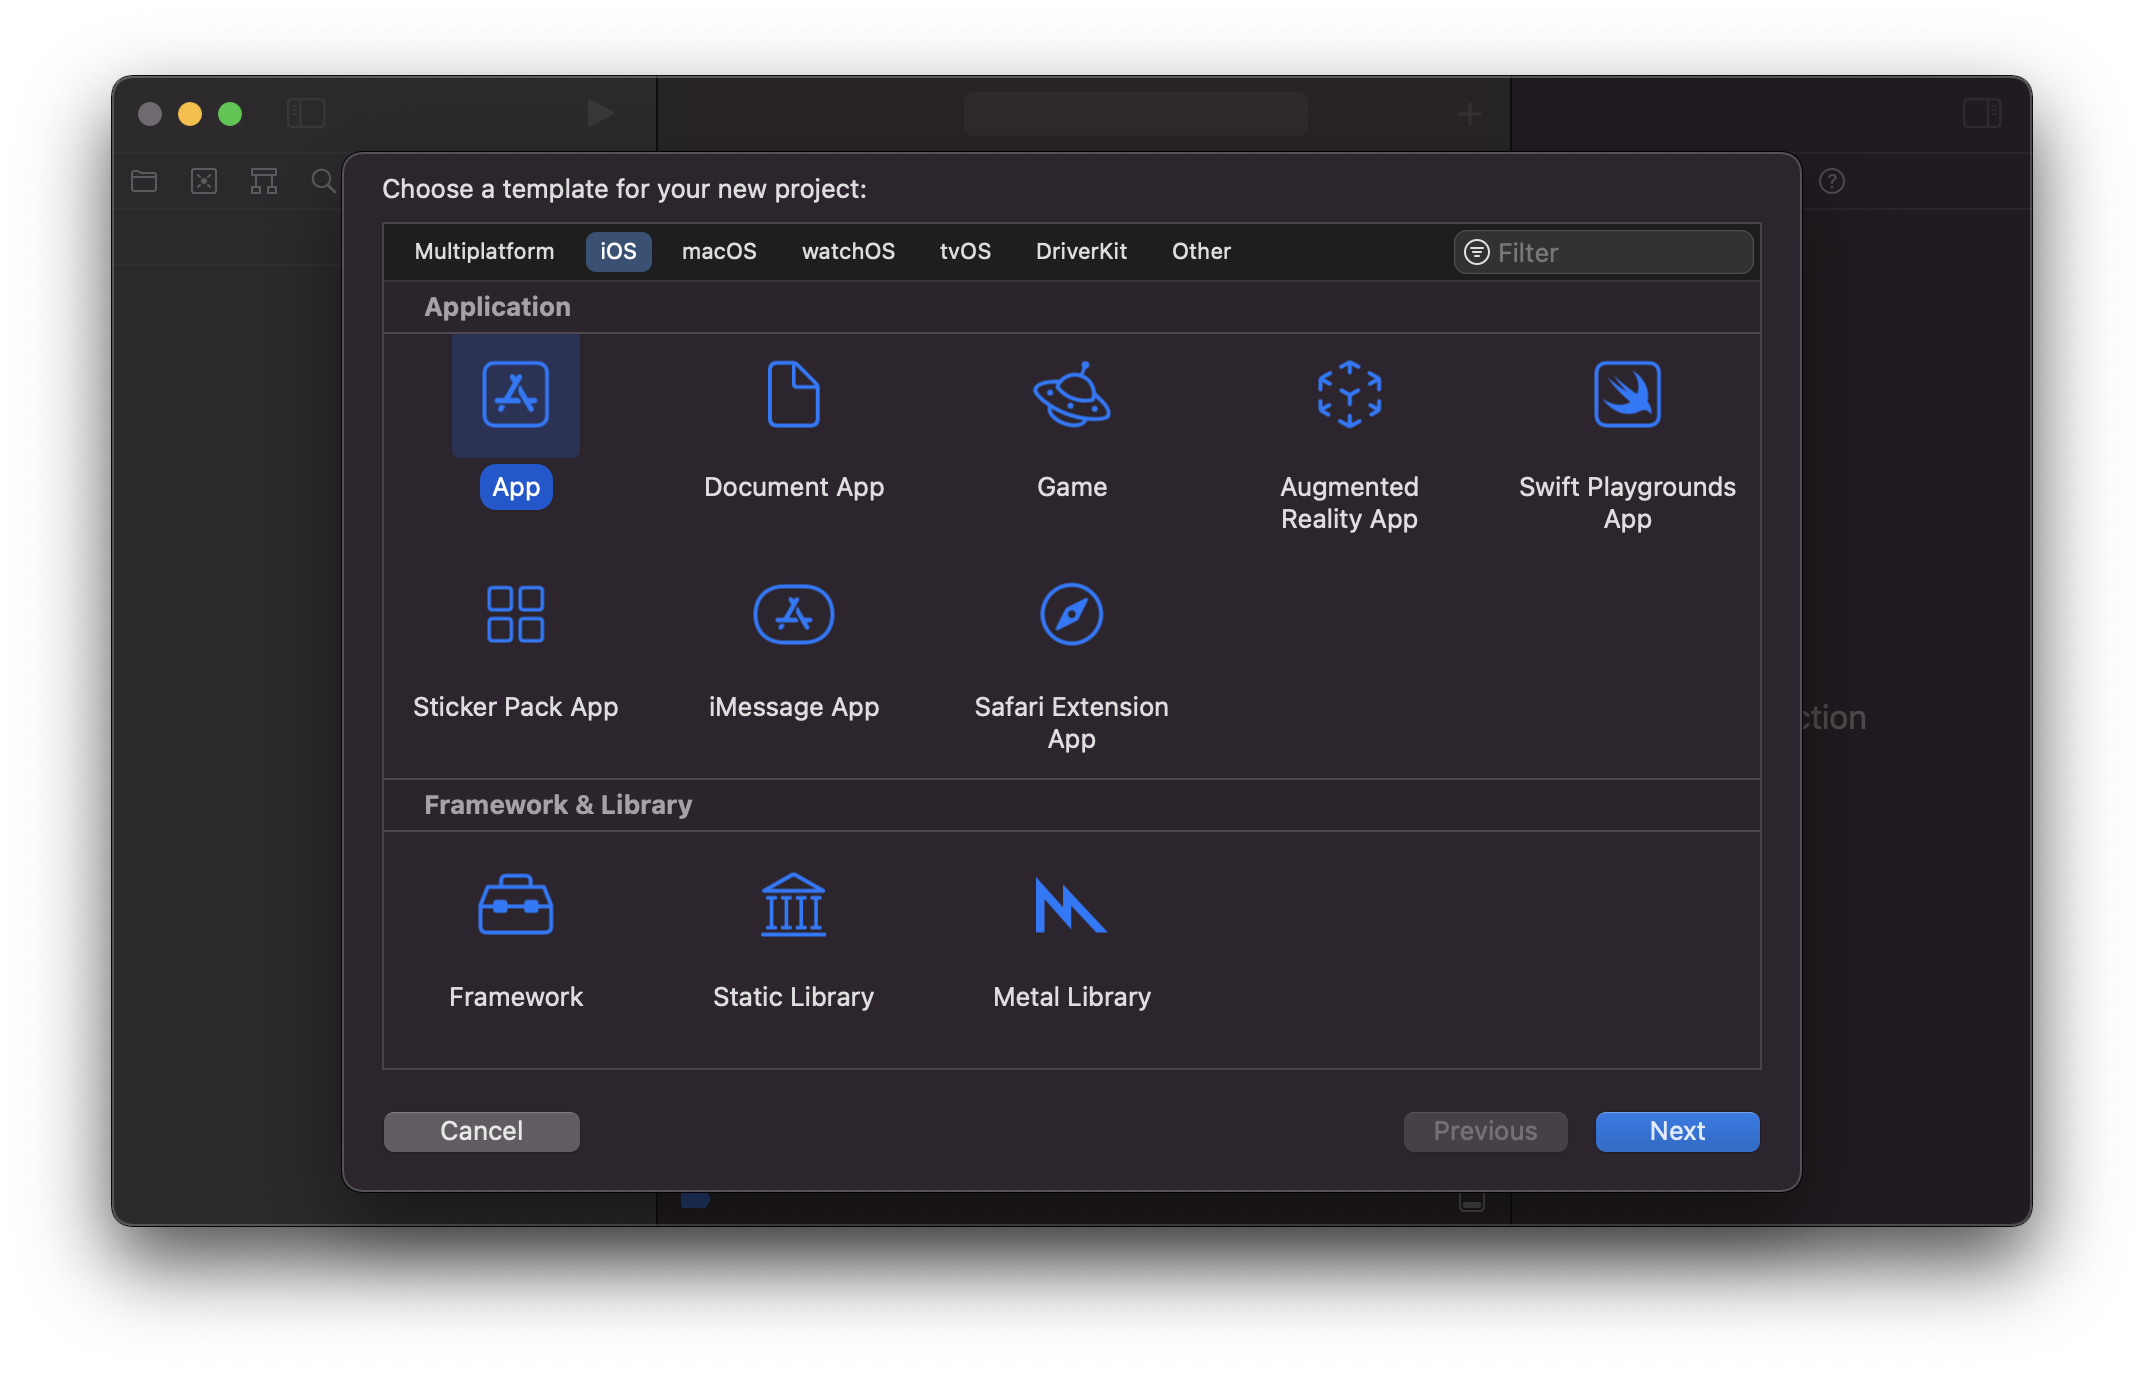Click the green zoom window button

(x=230, y=114)
